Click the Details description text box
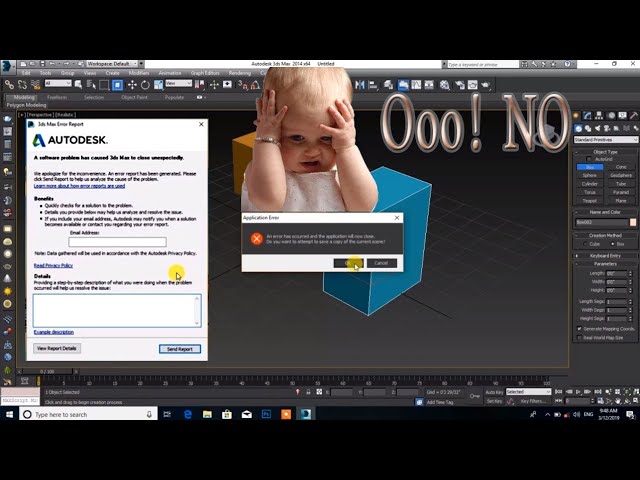This screenshot has width=640, height=480. [117, 311]
